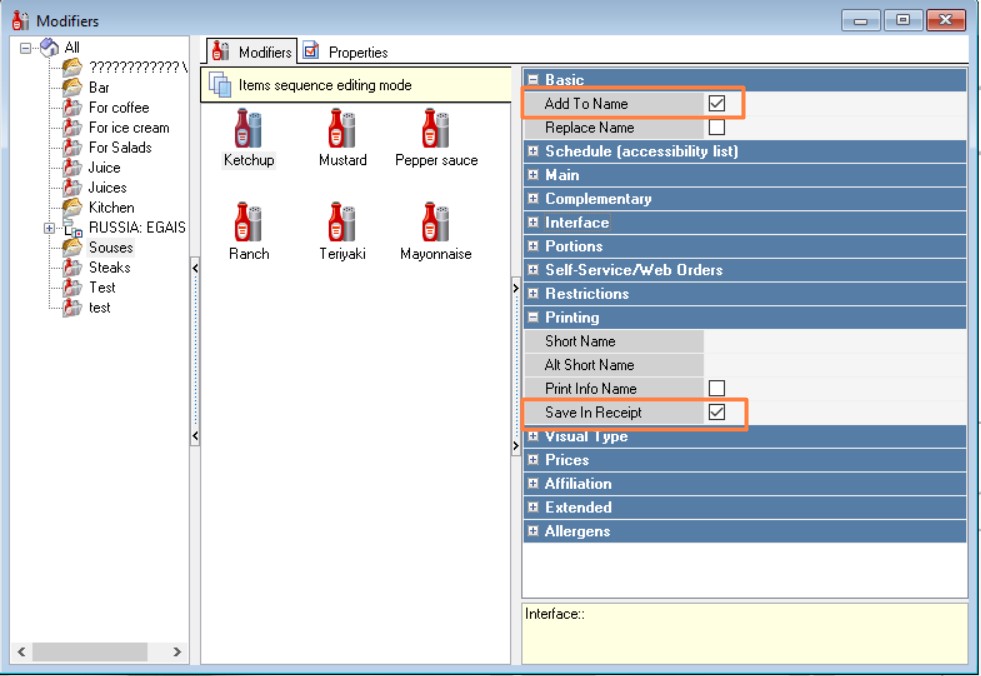The height and width of the screenshot is (676, 981).
Task: Maximize the Modifiers window
Action: [902, 20]
